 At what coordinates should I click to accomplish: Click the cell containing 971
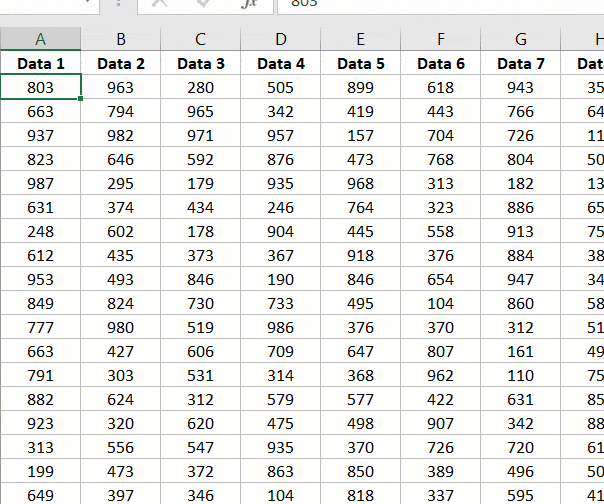[x=200, y=135]
